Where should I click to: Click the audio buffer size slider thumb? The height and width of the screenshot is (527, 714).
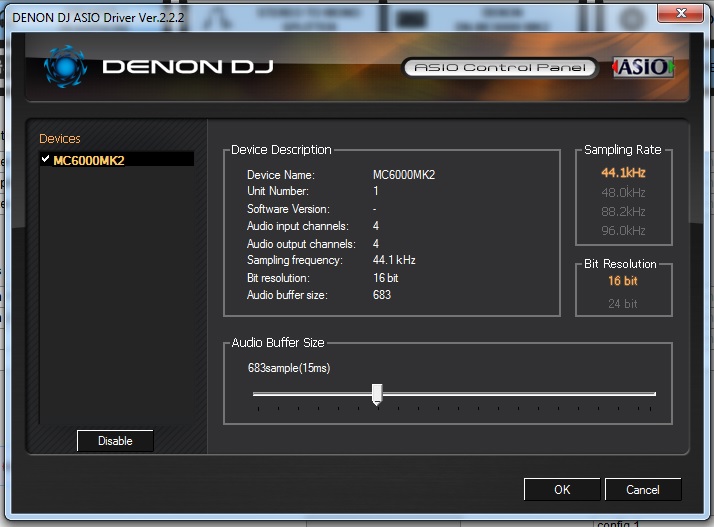[377, 394]
